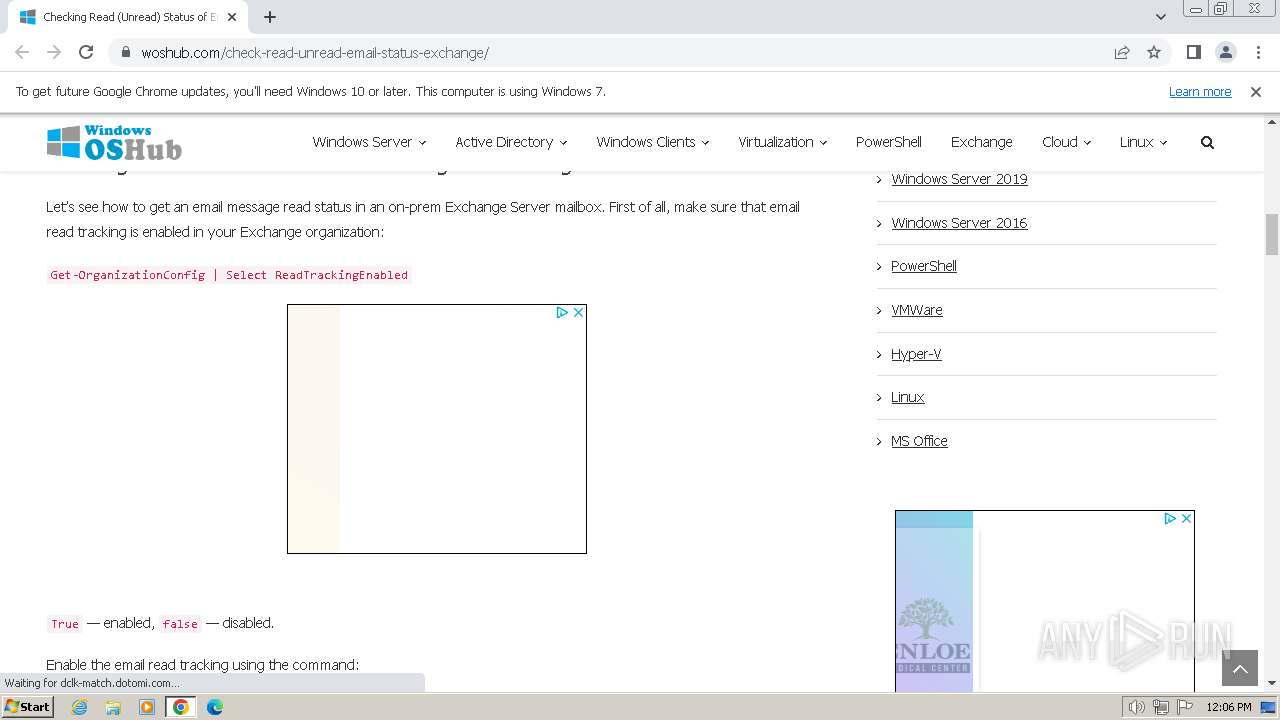Reload the page with refresh icon

(86, 52)
